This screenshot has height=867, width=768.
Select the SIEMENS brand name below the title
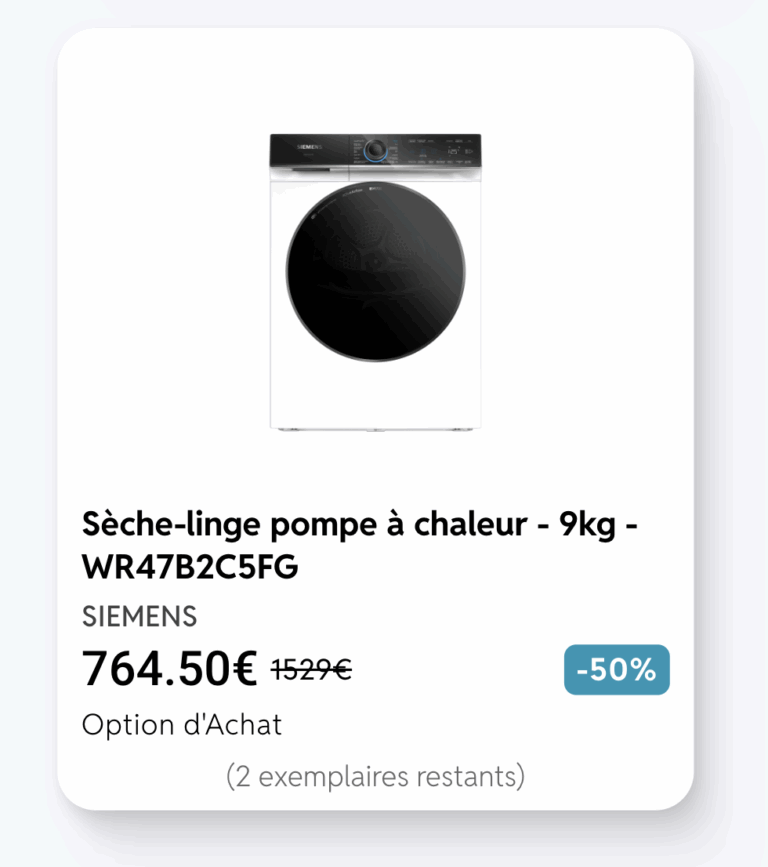[x=139, y=617]
